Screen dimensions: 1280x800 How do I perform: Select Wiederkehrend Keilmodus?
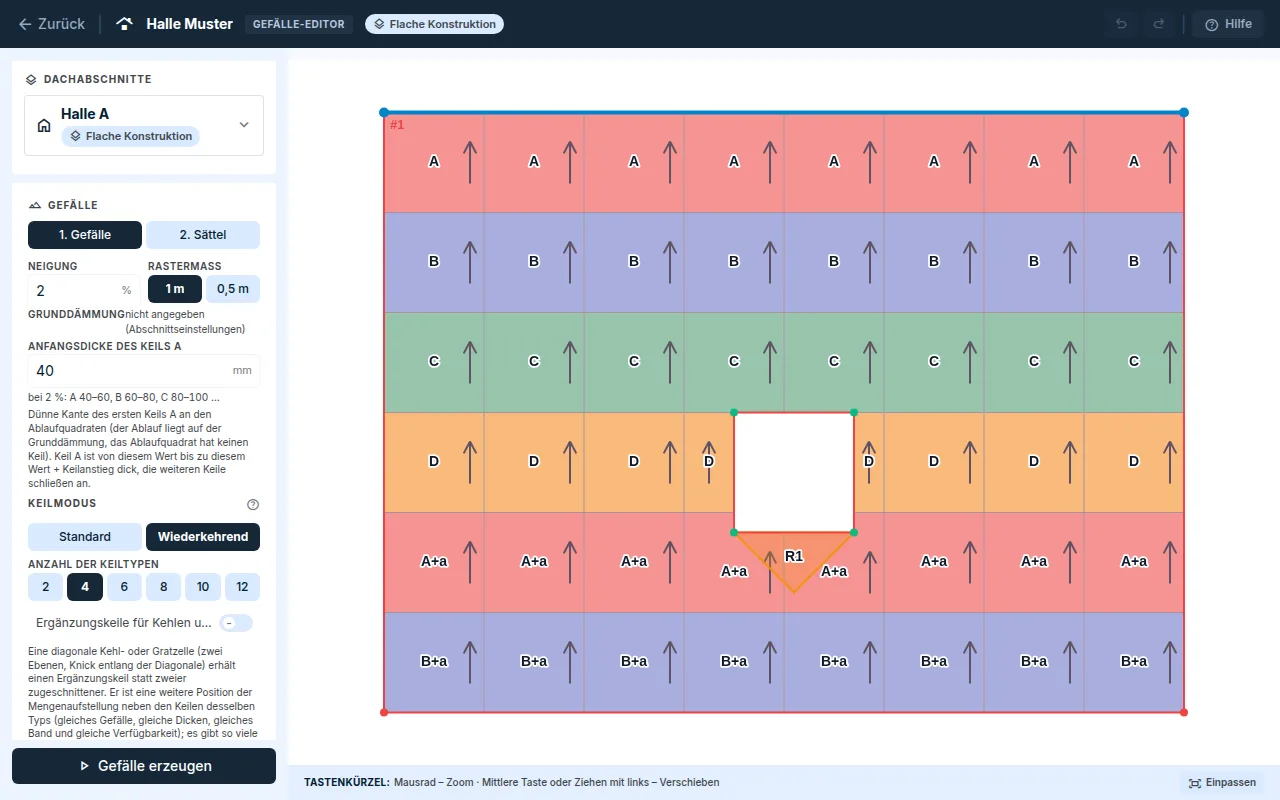pyautogui.click(x=203, y=537)
